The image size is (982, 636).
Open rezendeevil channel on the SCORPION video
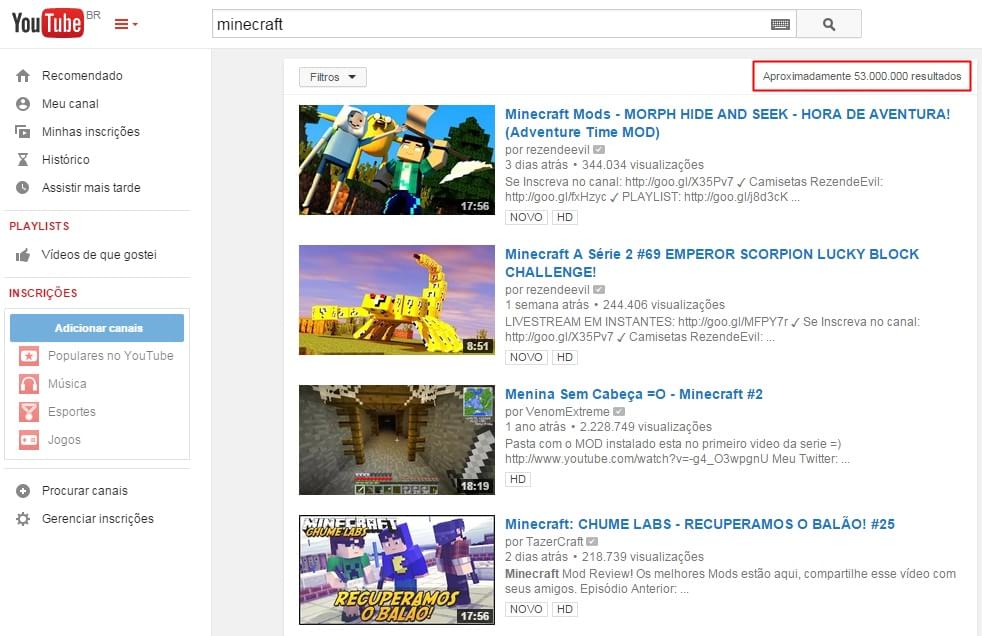(557, 290)
